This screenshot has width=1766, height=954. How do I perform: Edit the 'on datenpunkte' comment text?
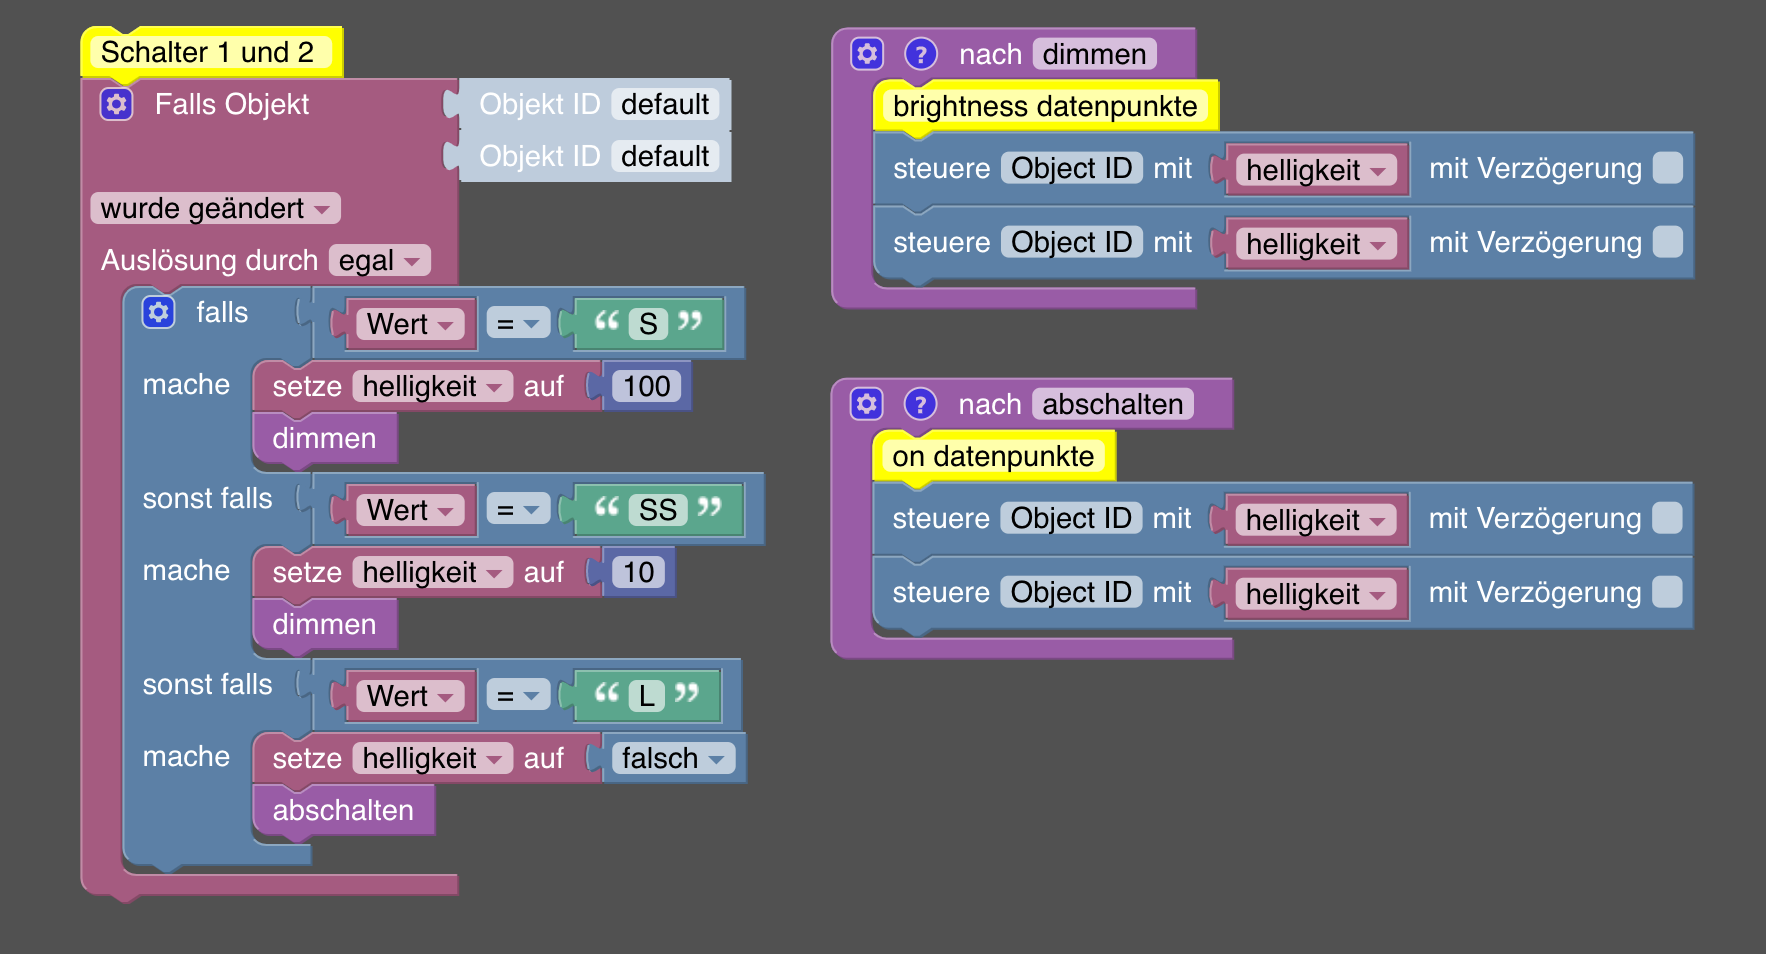(x=993, y=456)
